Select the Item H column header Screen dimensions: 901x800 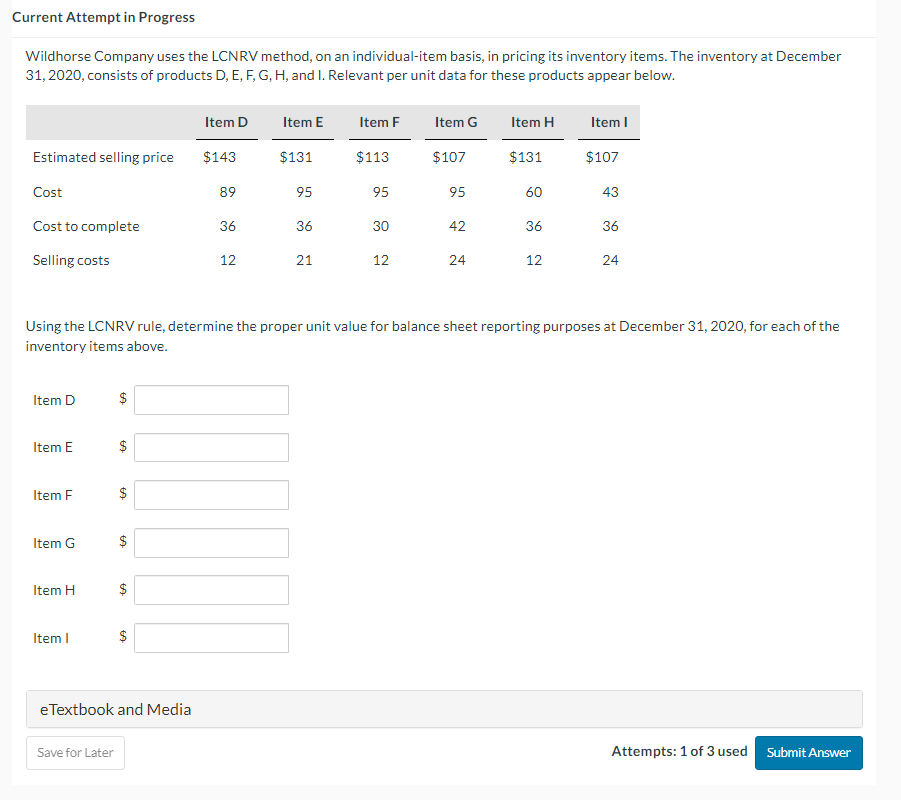click(532, 122)
